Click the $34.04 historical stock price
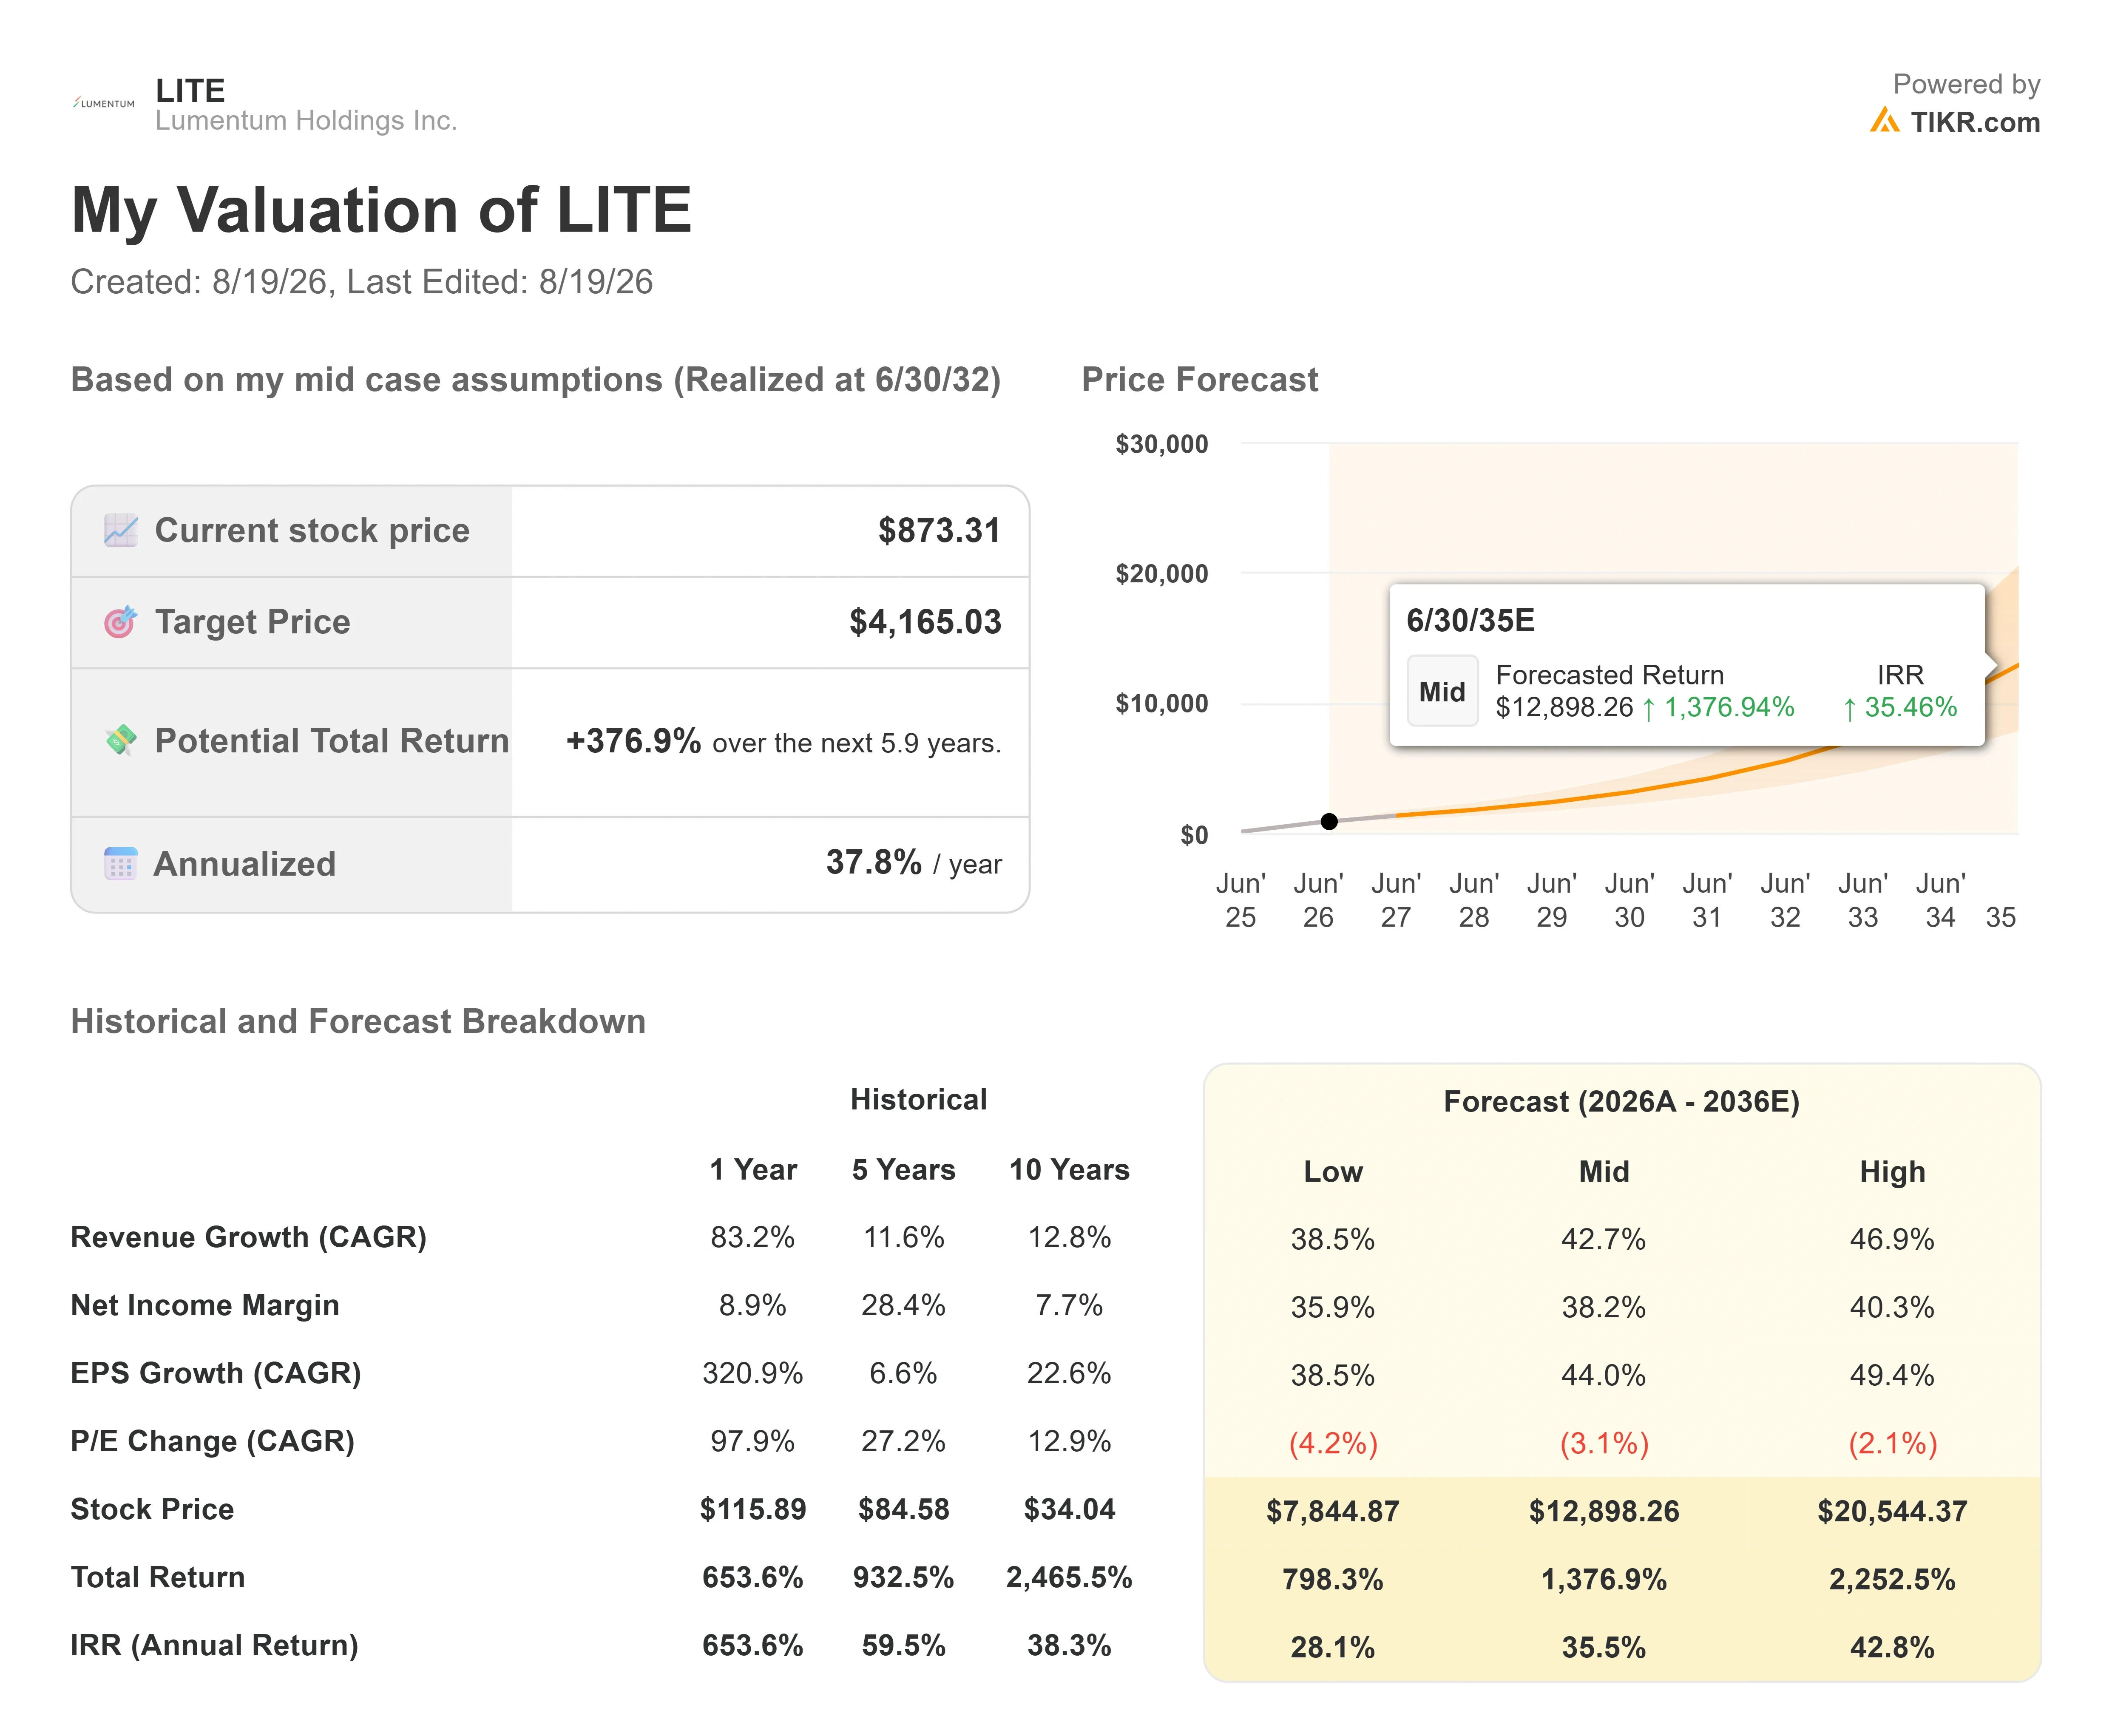 (1069, 1510)
